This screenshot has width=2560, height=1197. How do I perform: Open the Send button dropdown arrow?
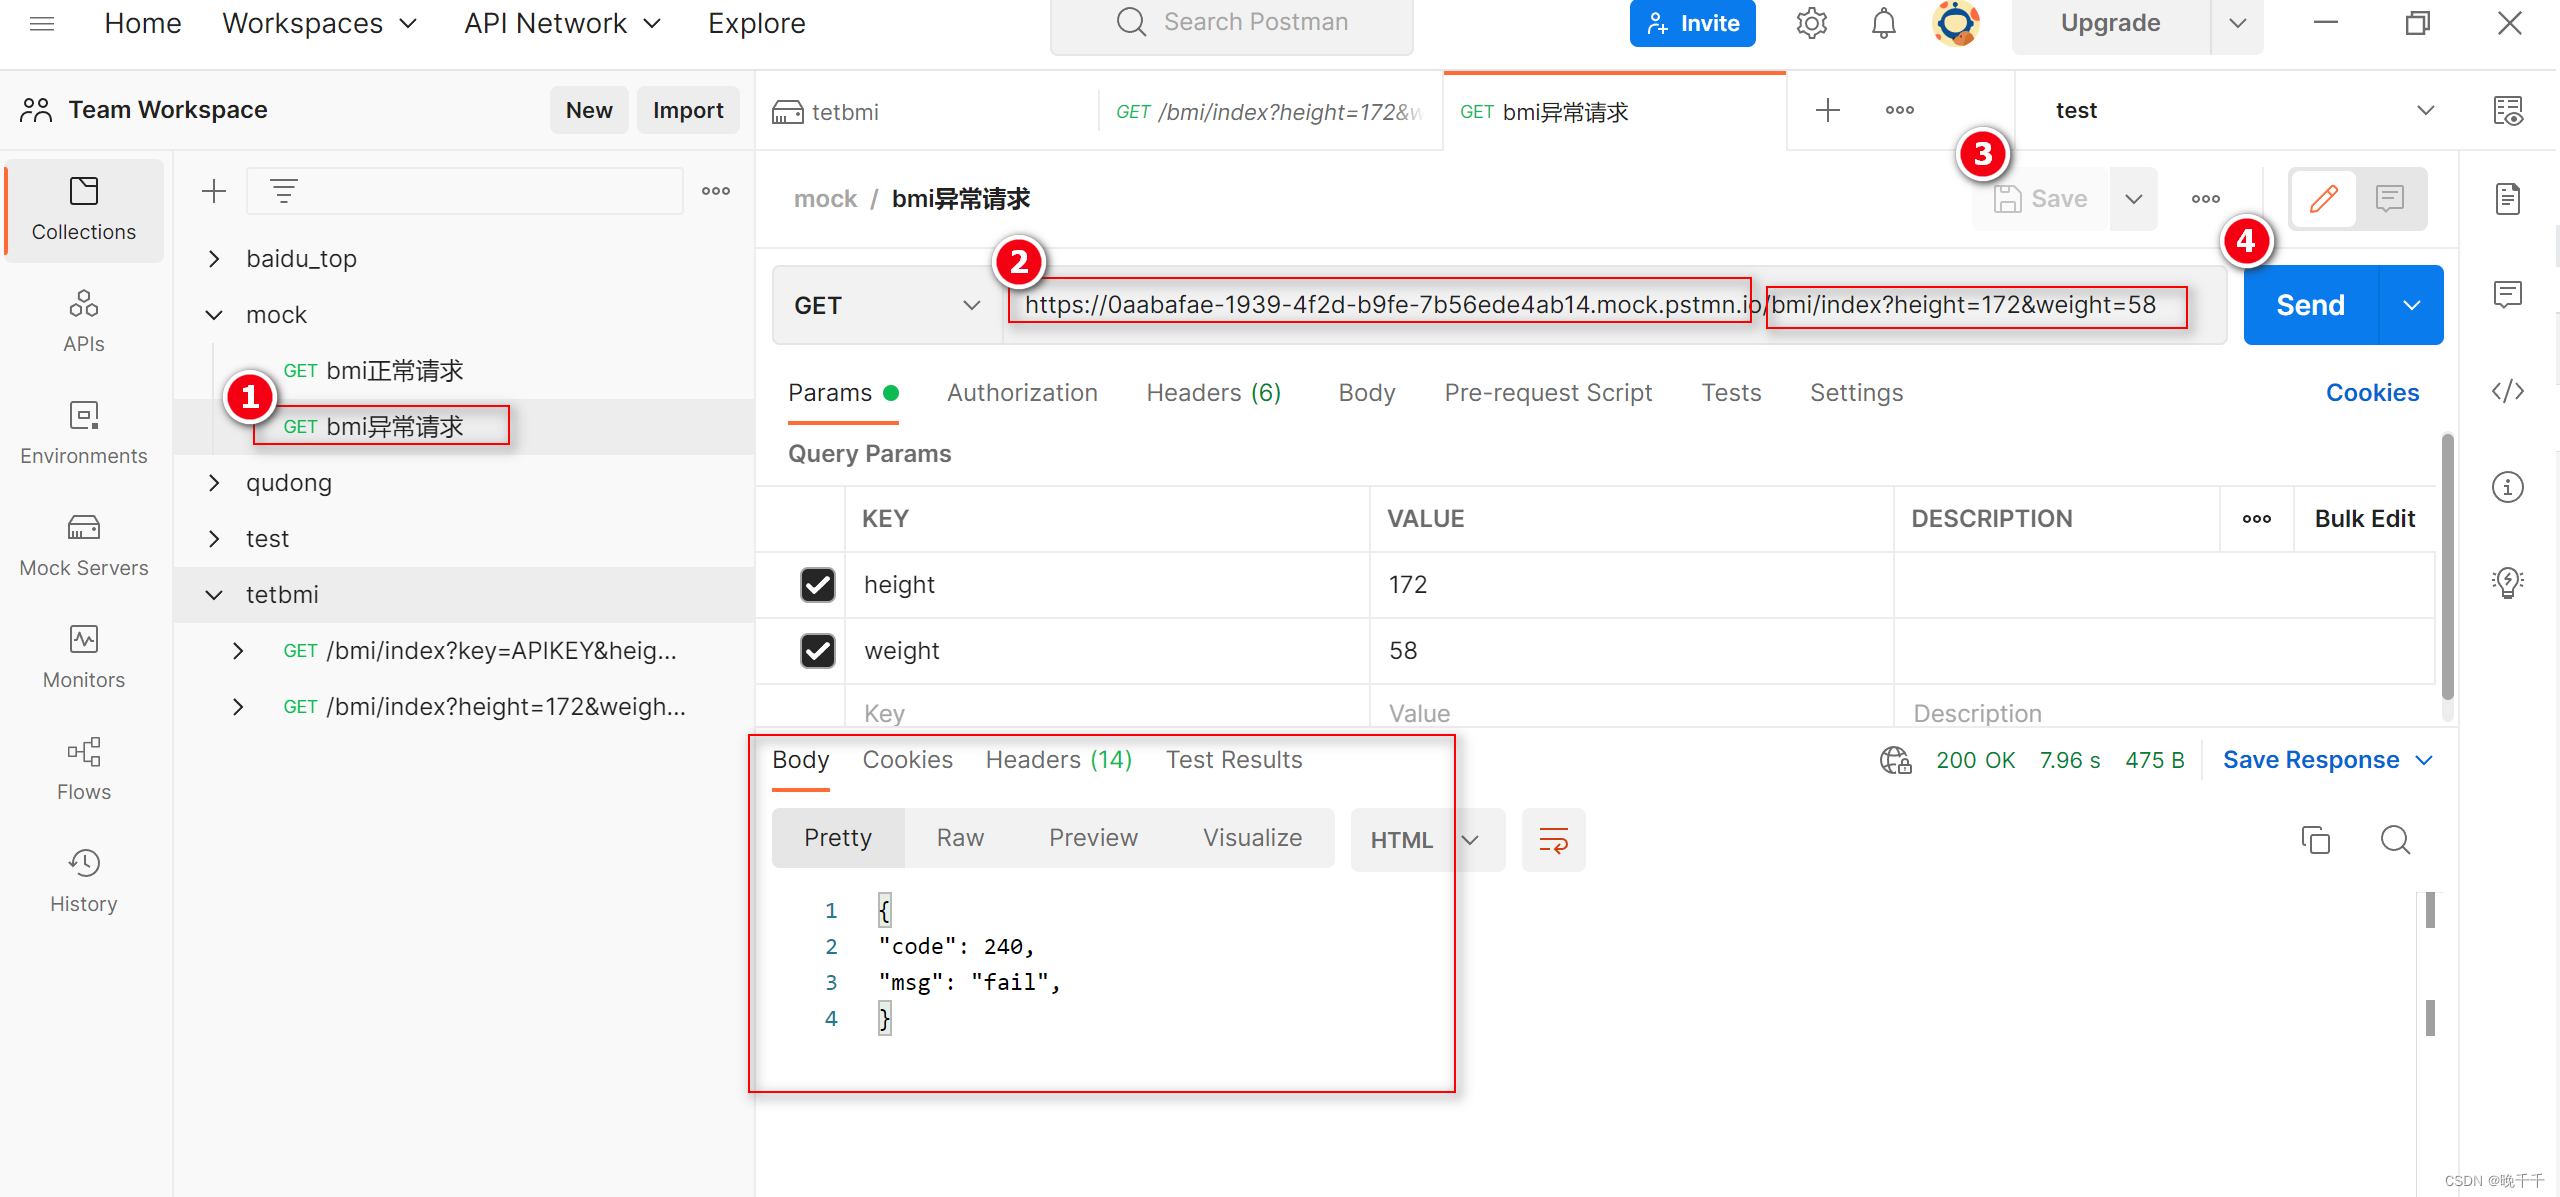pyautogui.click(x=2411, y=305)
